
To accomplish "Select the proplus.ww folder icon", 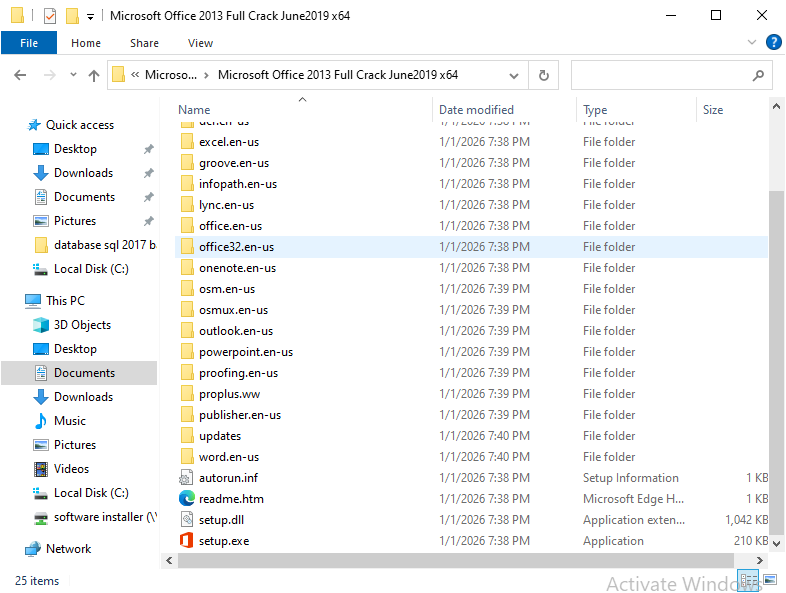I will coord(187,394).
